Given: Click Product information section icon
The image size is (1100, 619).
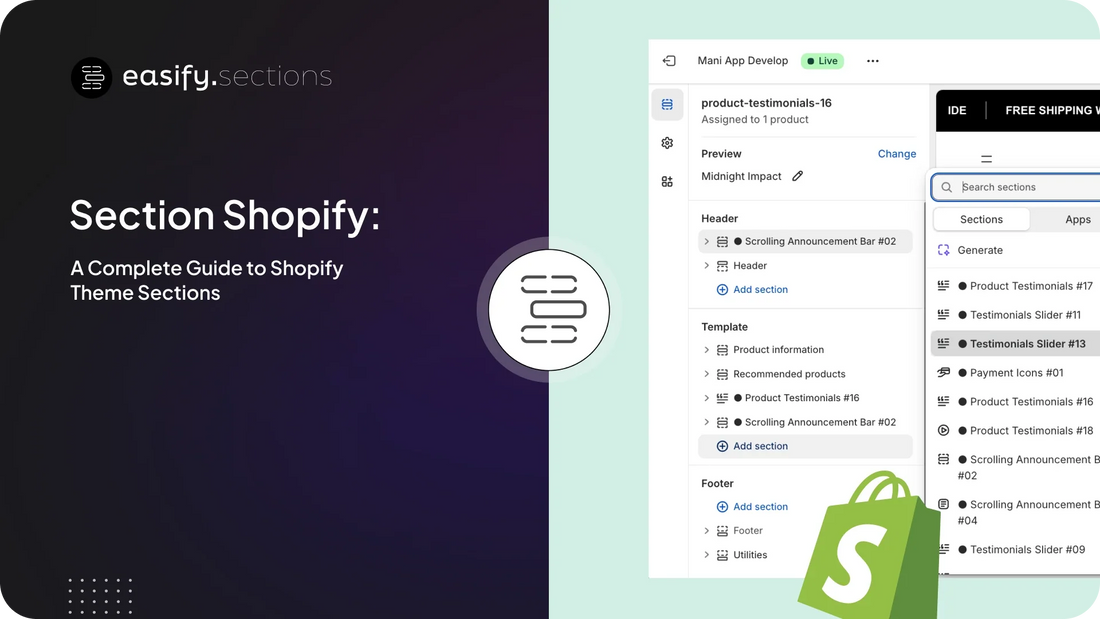Looking at the screenshot, I should (723, 350).
